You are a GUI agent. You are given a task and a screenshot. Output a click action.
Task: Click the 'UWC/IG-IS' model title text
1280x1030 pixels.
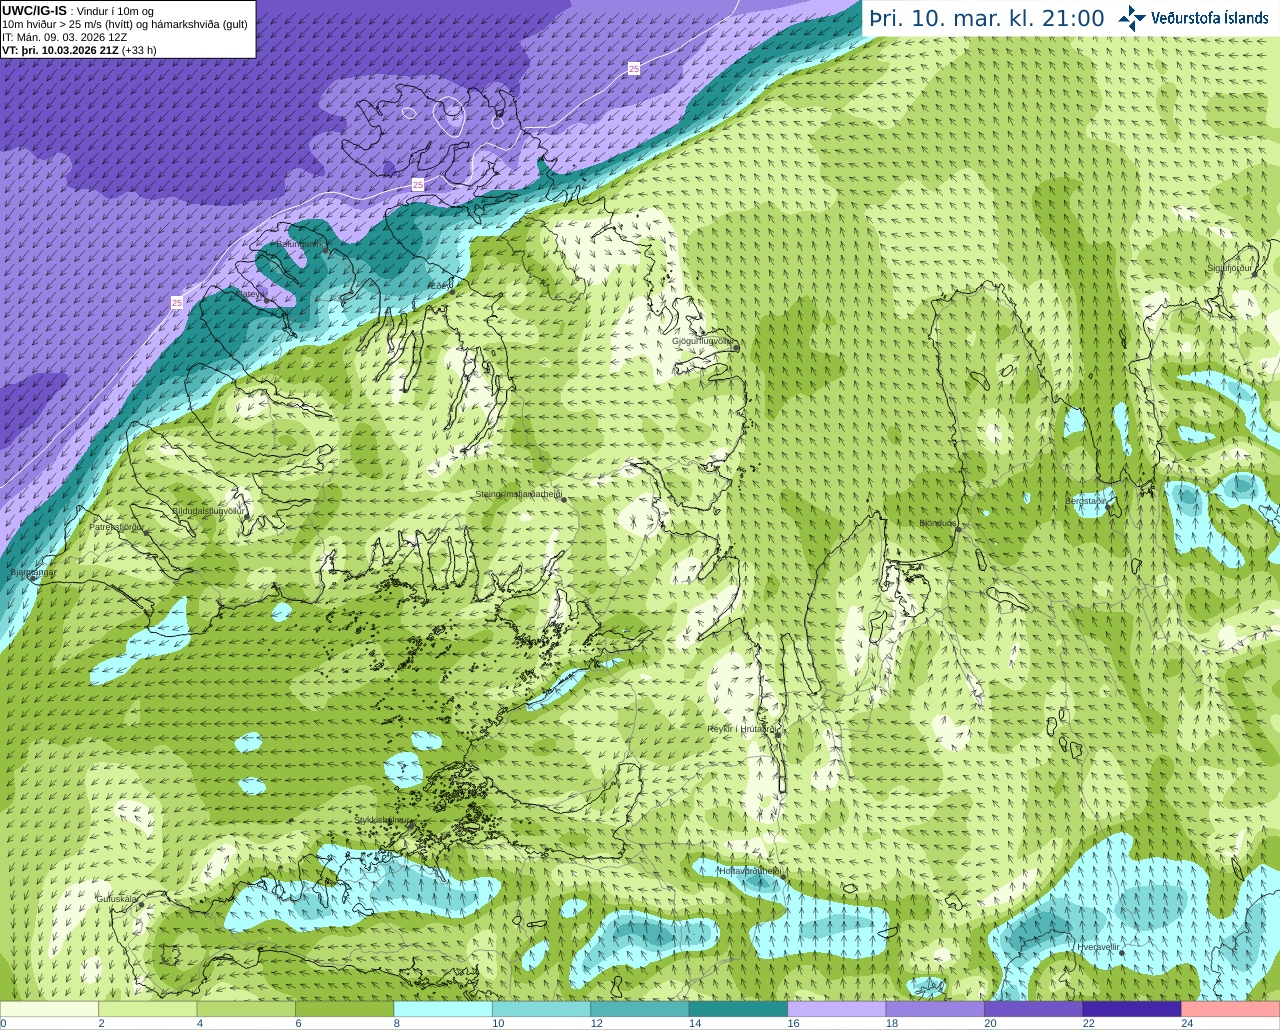coord(34,11)
